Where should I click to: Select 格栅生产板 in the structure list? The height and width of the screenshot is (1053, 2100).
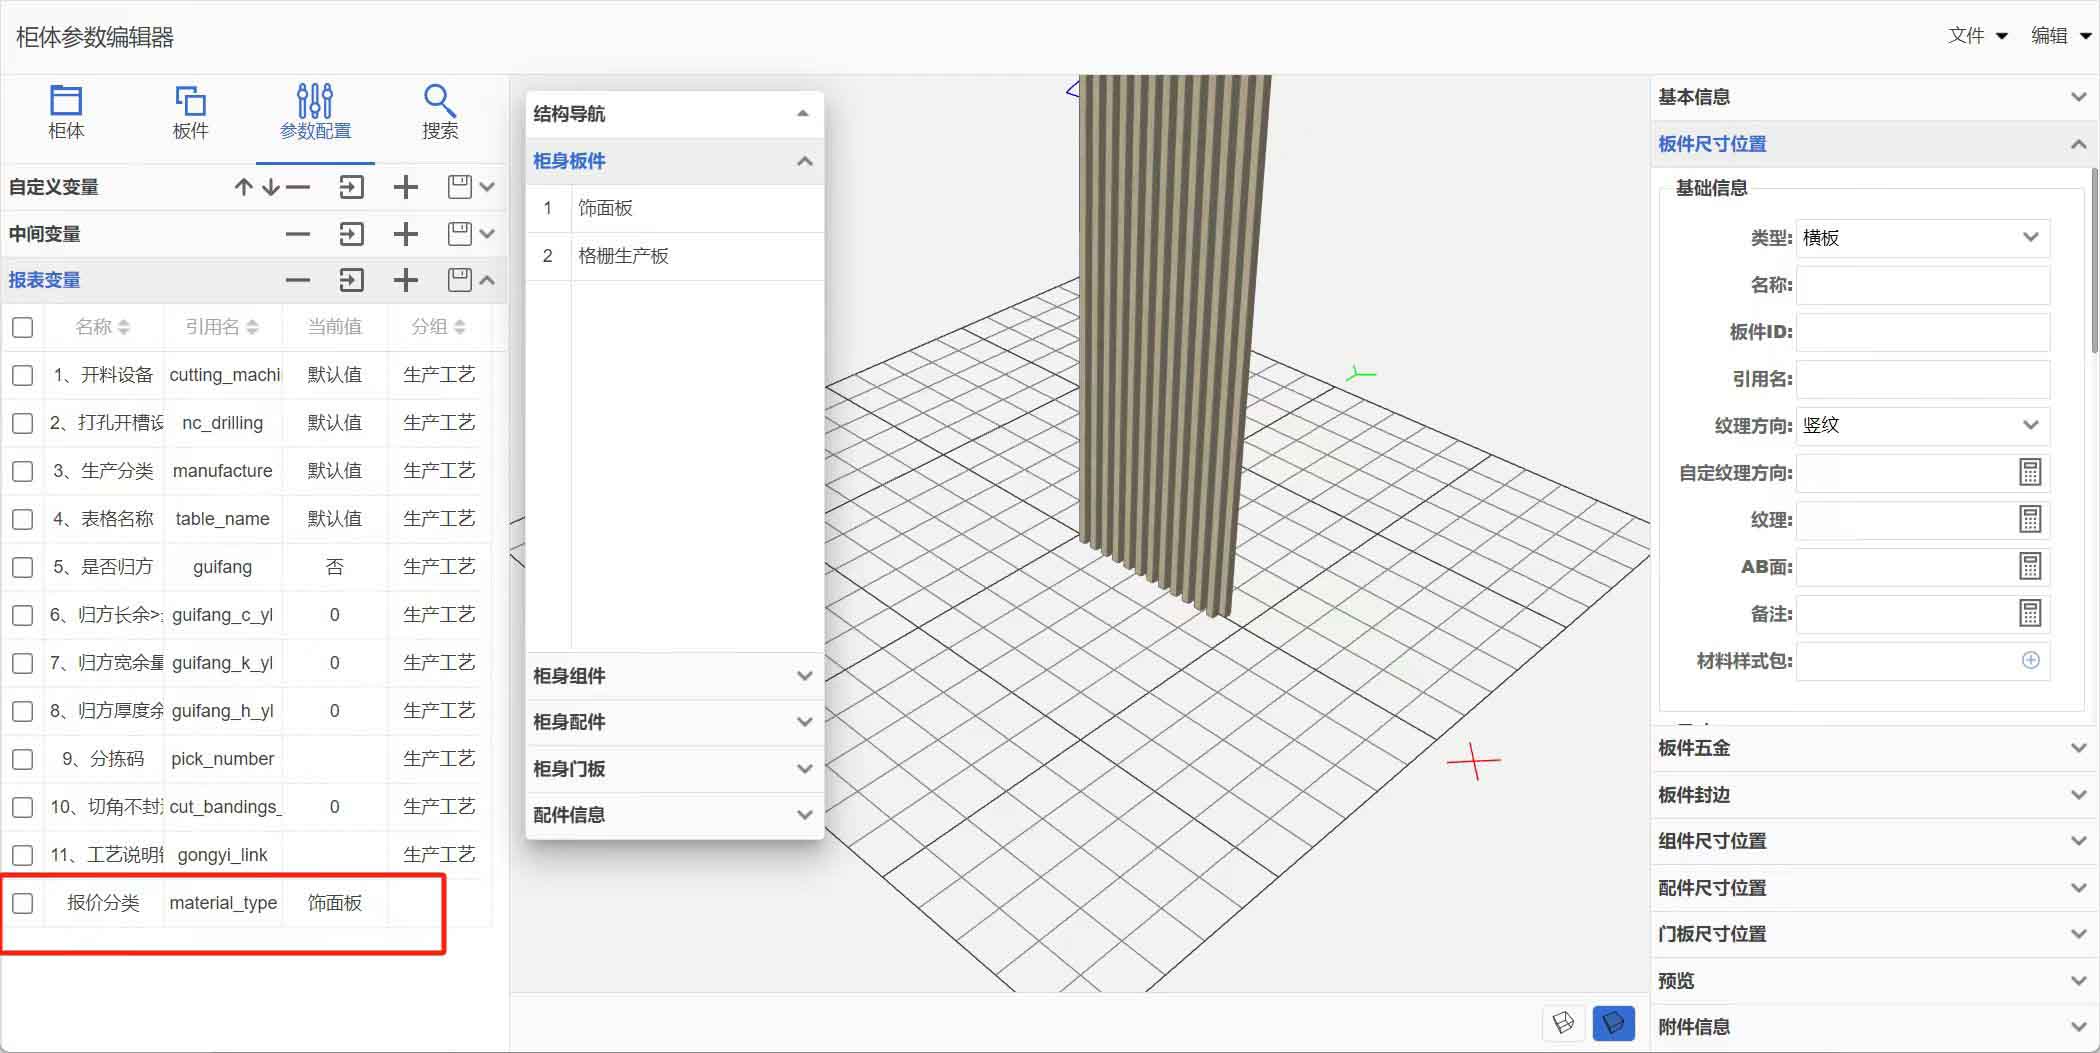coord(623,256)
